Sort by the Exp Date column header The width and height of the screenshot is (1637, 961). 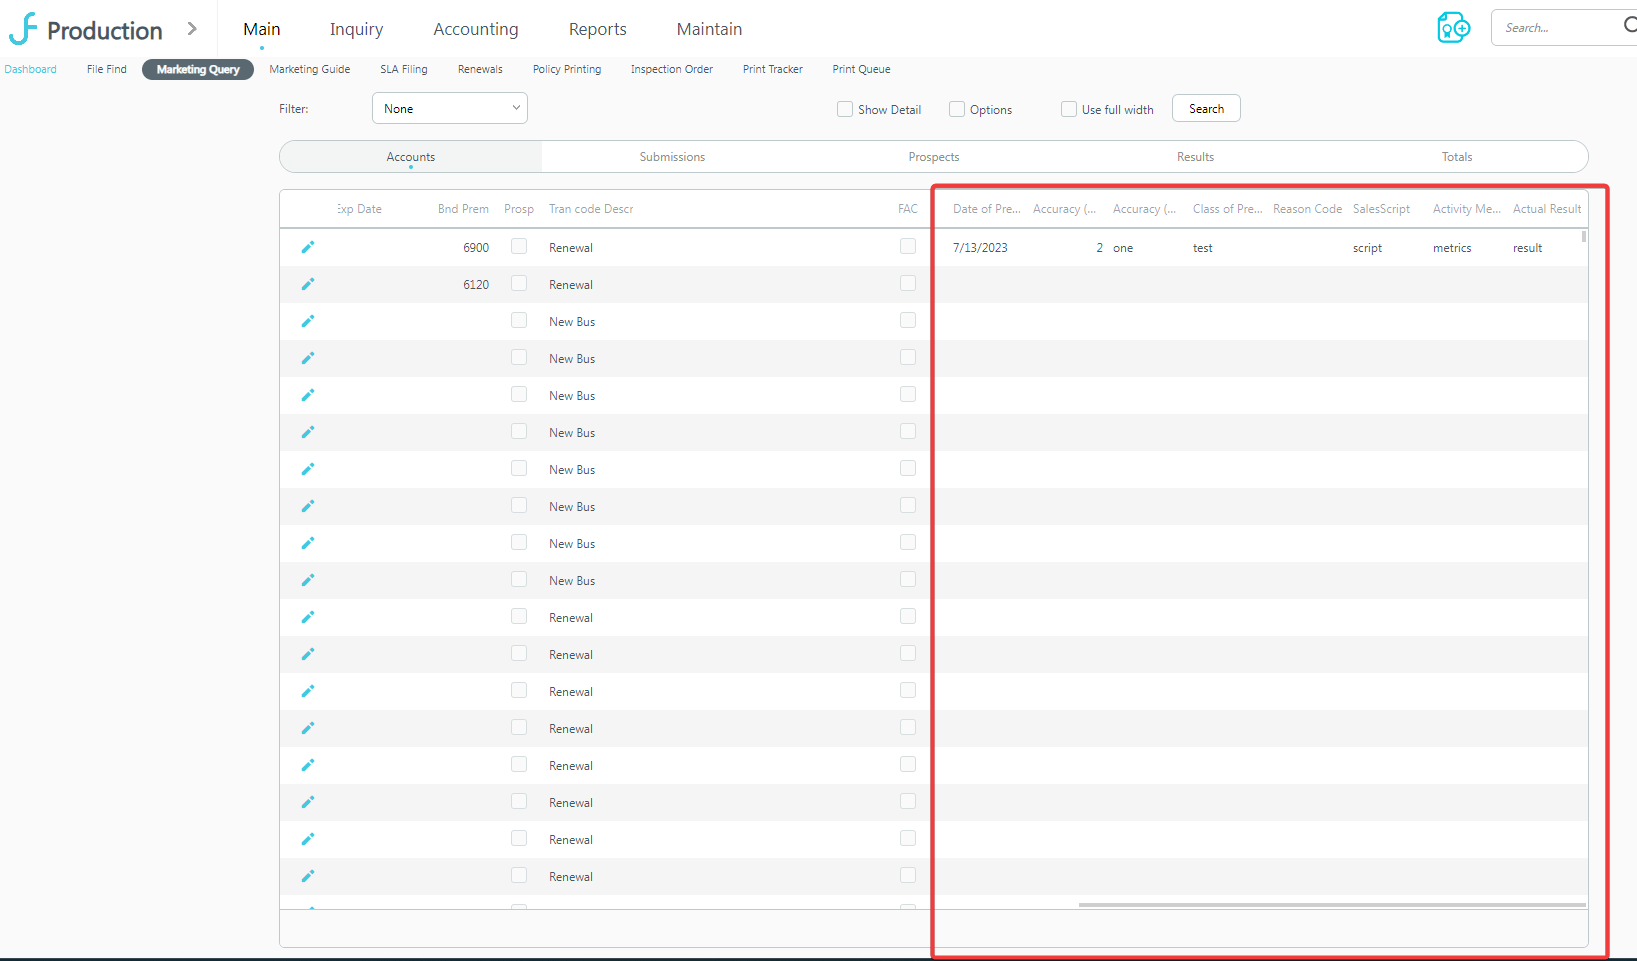point(359,209)
